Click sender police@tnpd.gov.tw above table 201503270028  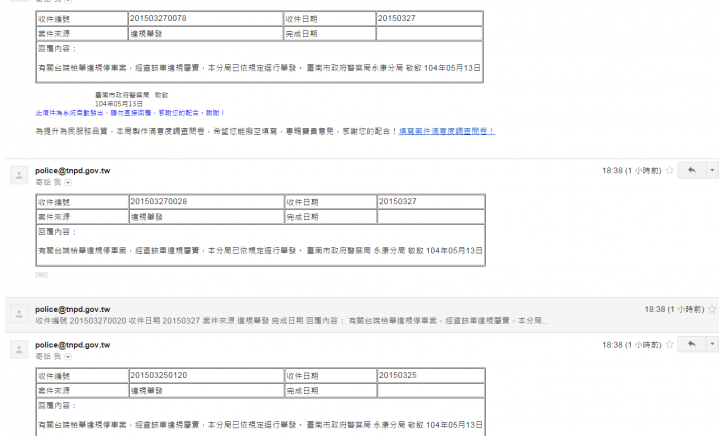point(73,171)
